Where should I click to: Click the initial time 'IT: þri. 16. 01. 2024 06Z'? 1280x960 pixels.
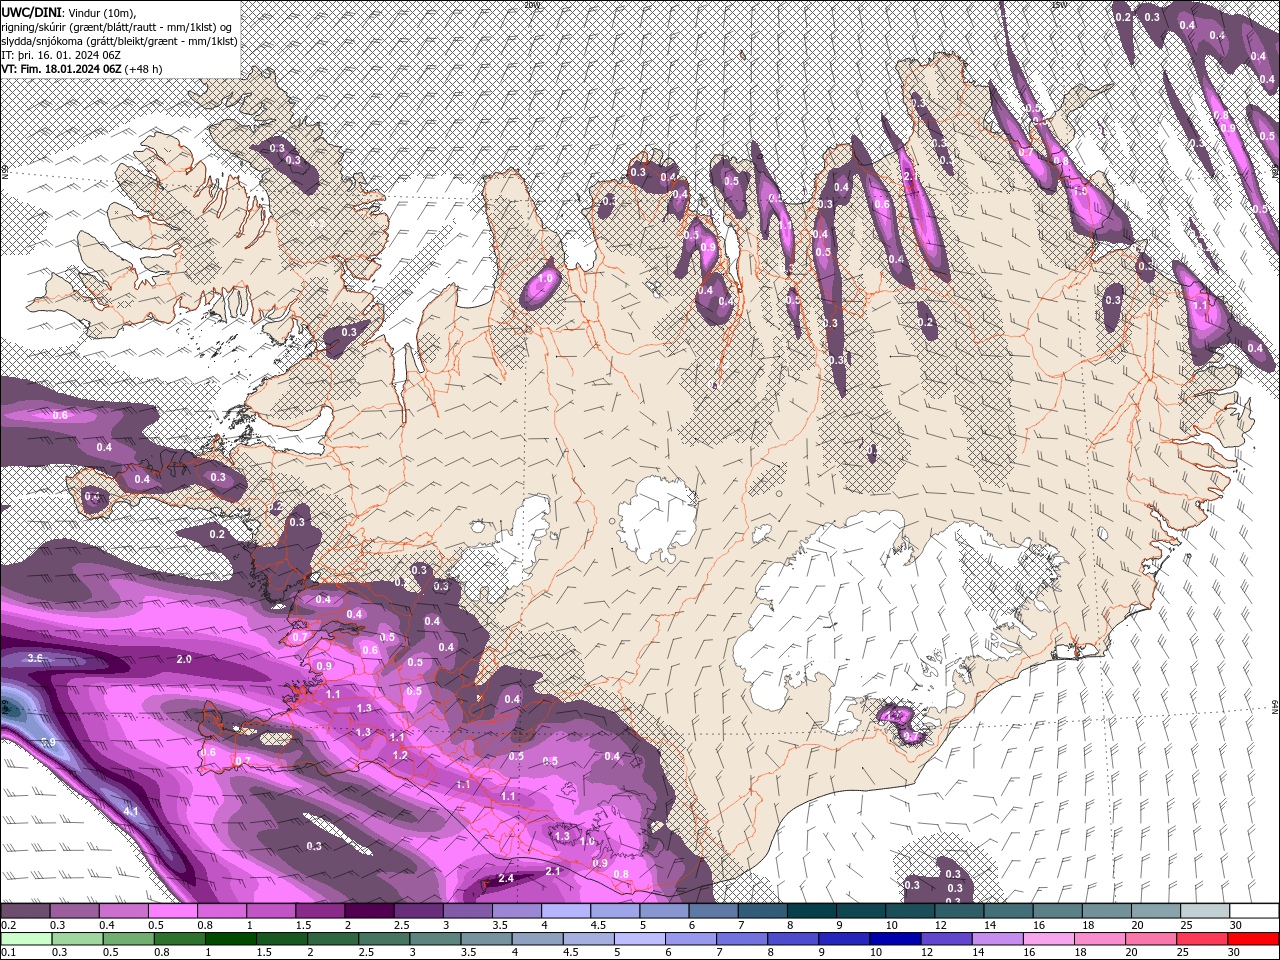tap(59, 54)
